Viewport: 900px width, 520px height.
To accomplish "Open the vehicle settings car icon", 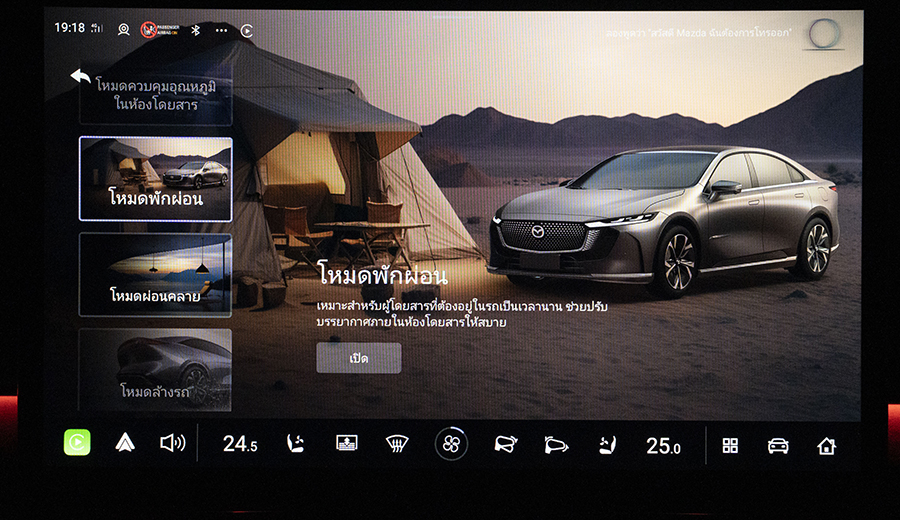I will (778, 446).
